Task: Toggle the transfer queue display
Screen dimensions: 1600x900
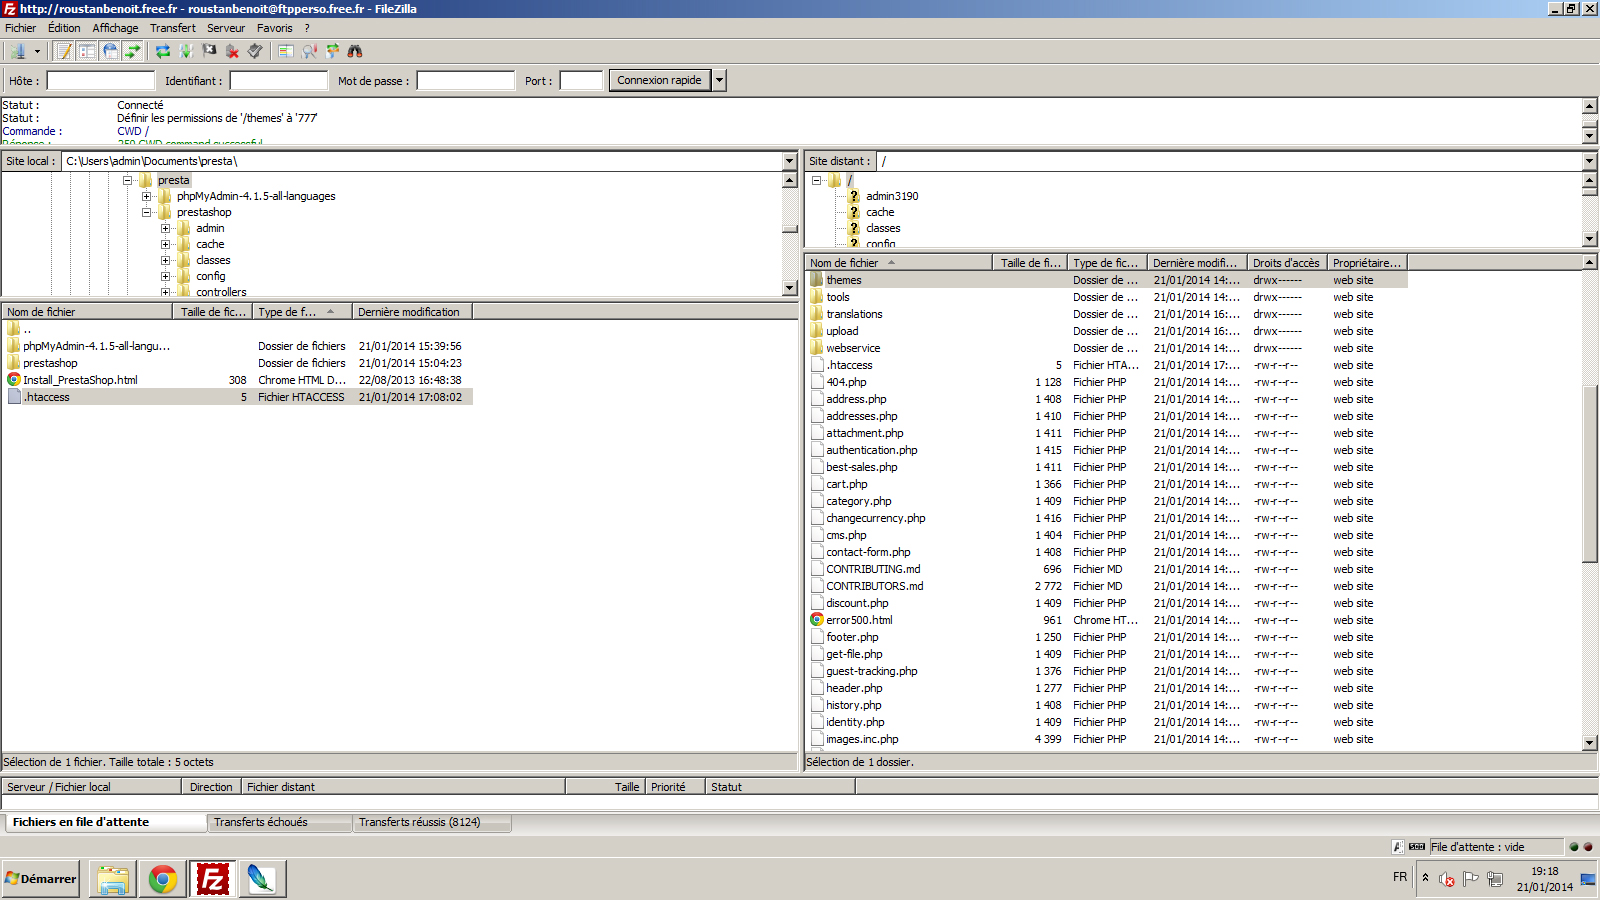Action: click(133, 51)
